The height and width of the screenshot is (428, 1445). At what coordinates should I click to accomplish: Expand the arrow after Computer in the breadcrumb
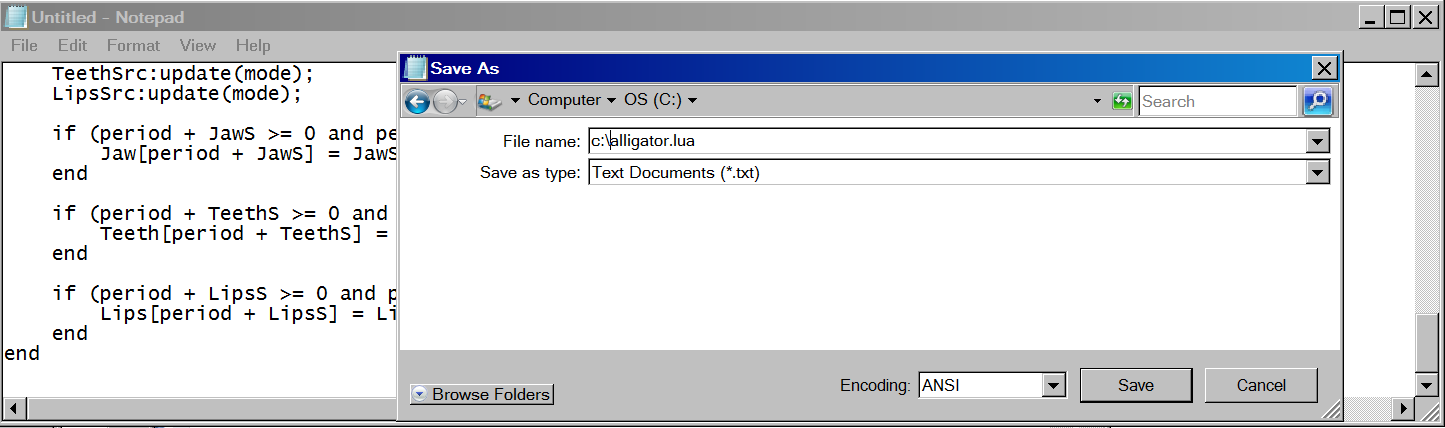tap(610, 101)
